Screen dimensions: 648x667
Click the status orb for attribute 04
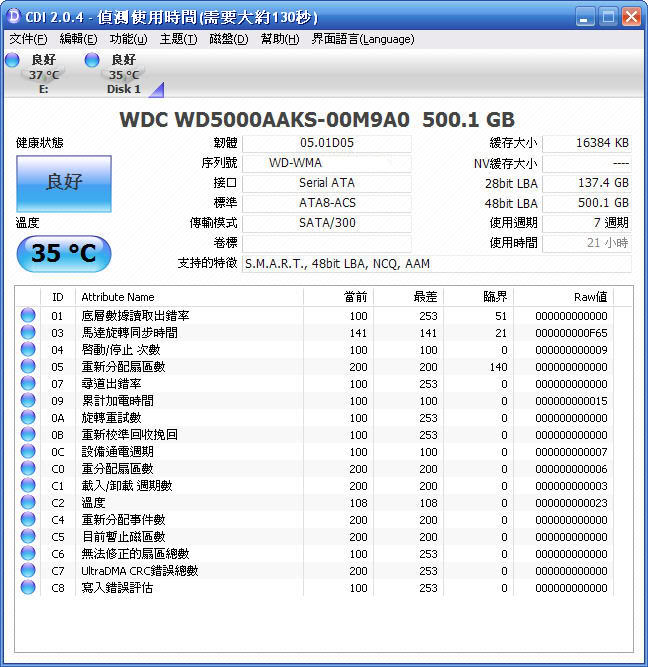(28, 349)
